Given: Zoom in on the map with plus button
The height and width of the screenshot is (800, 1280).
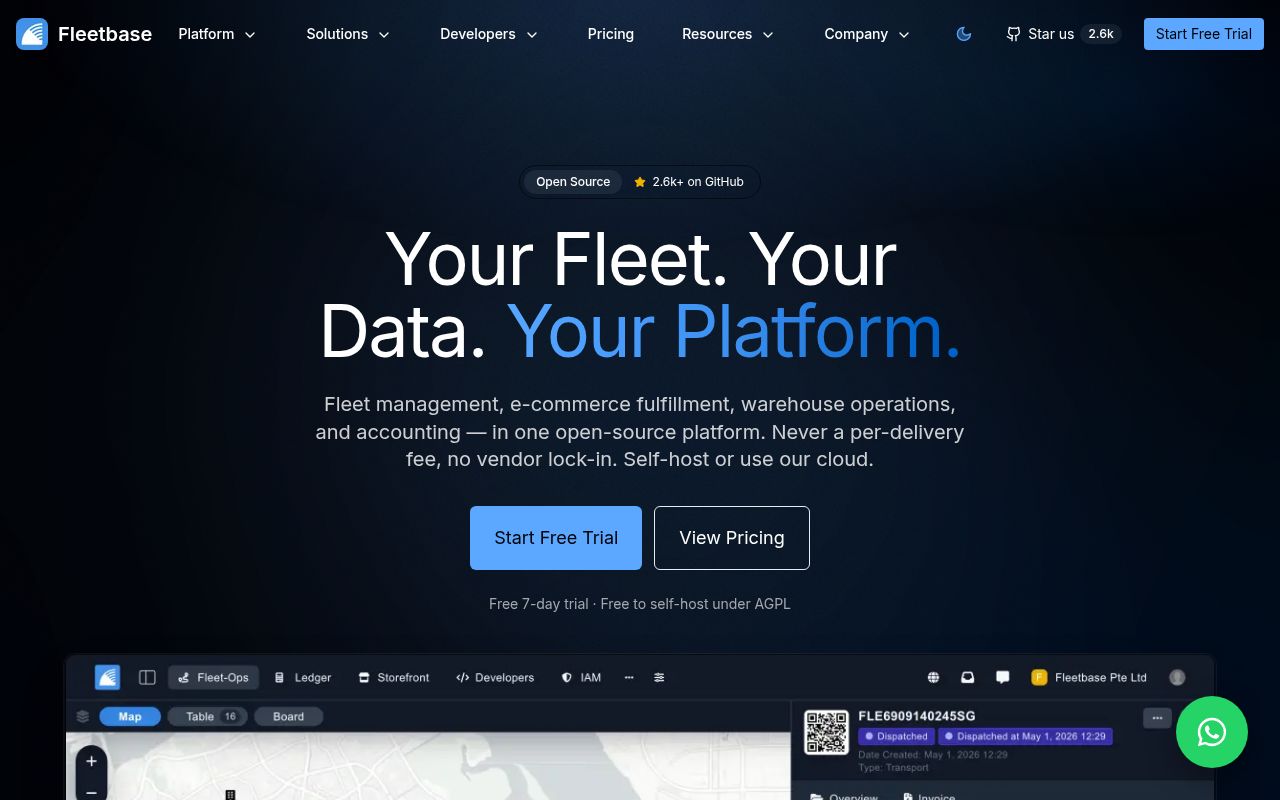Looking at the screenshot, I should click(91, 761).
